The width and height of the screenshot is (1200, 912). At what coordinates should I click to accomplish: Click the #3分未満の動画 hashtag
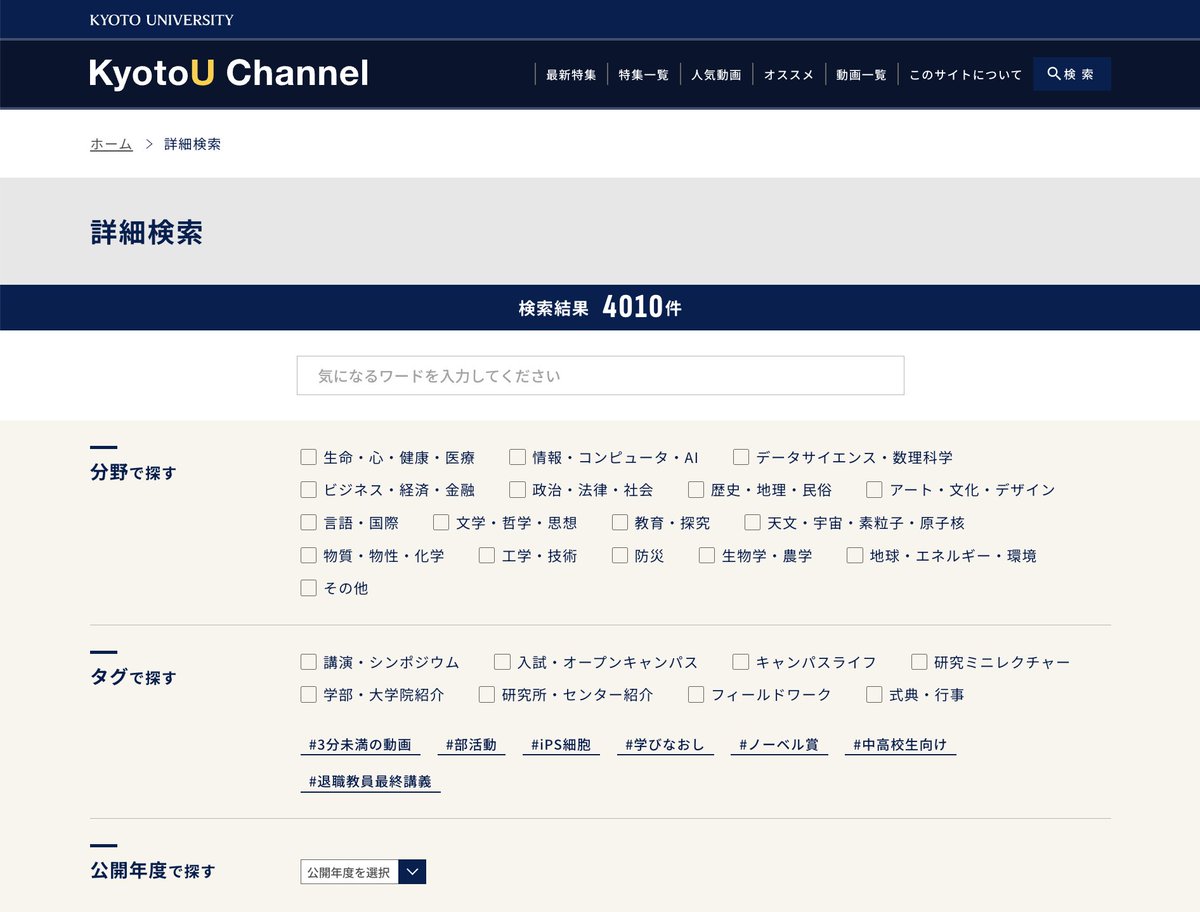click(x=360, y=745)
